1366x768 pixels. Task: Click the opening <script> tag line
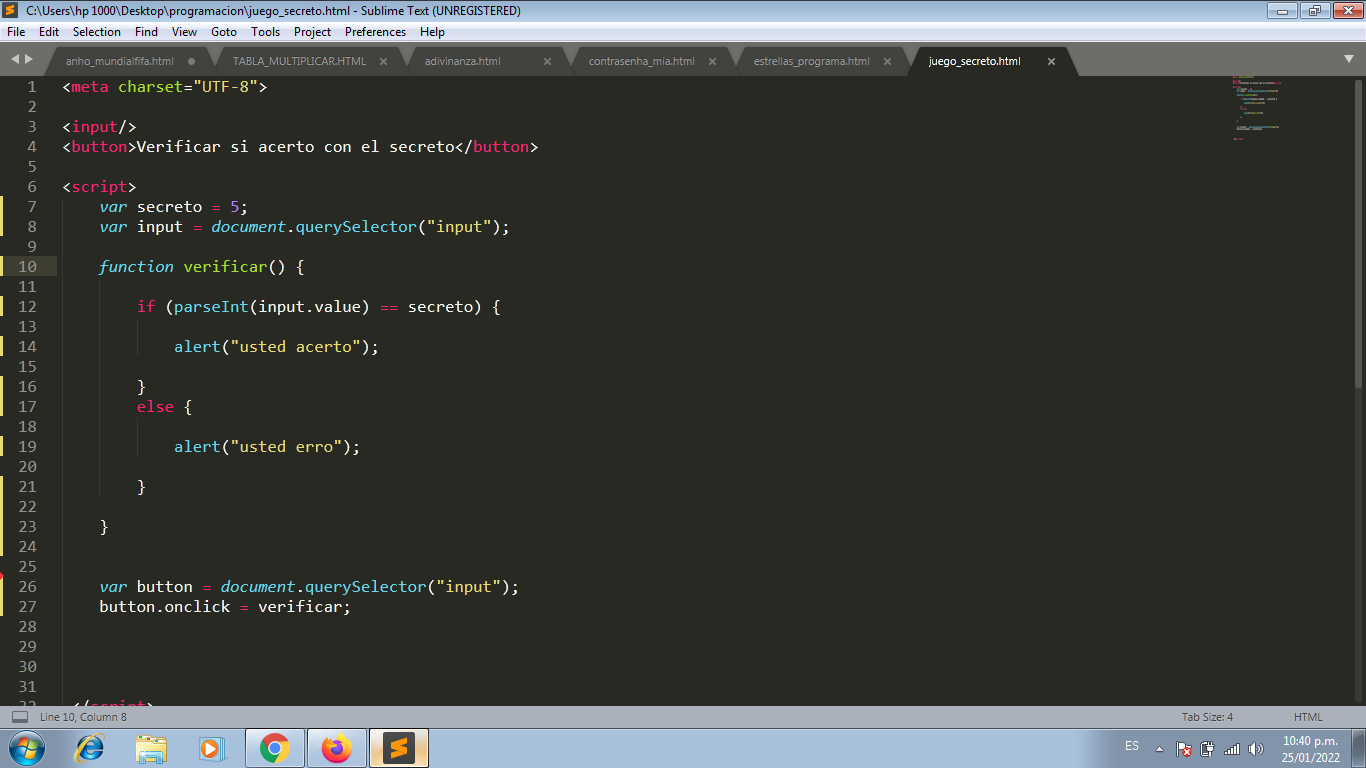point(99,187)
